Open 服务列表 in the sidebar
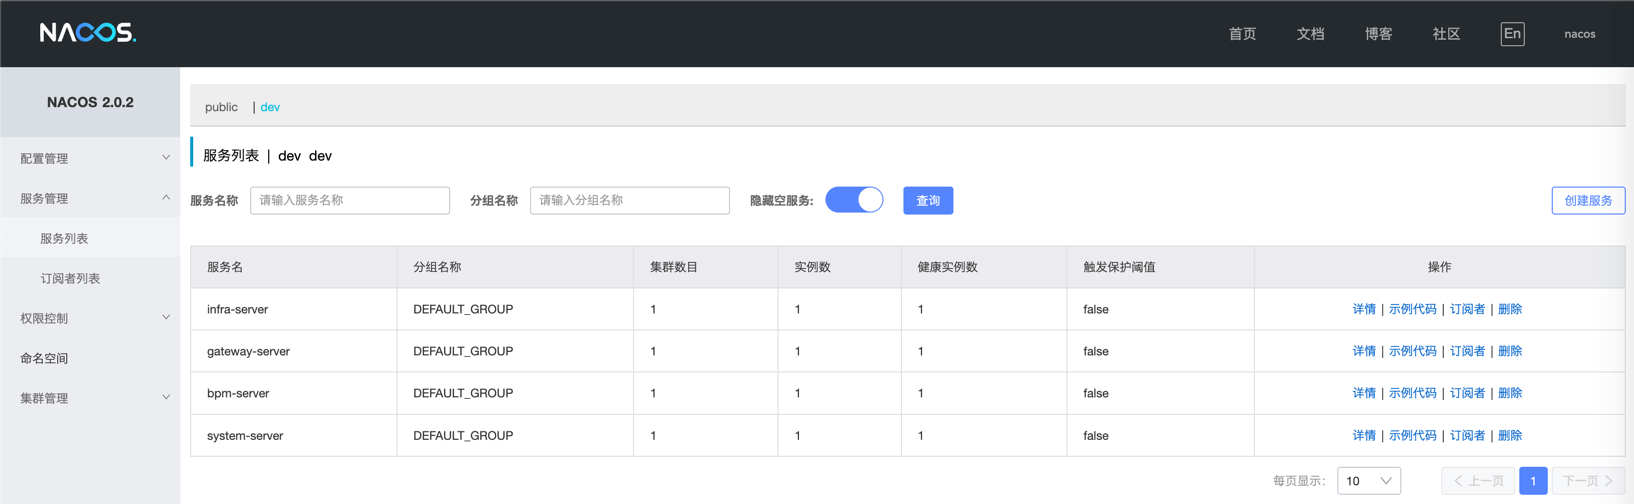Screen dimensions: 1634x504 64,238
